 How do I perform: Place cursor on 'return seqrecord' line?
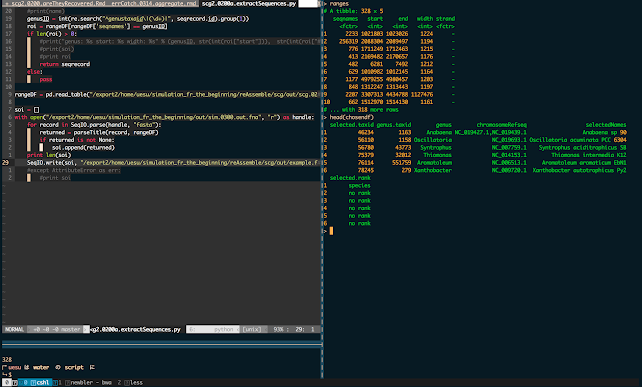65,64
